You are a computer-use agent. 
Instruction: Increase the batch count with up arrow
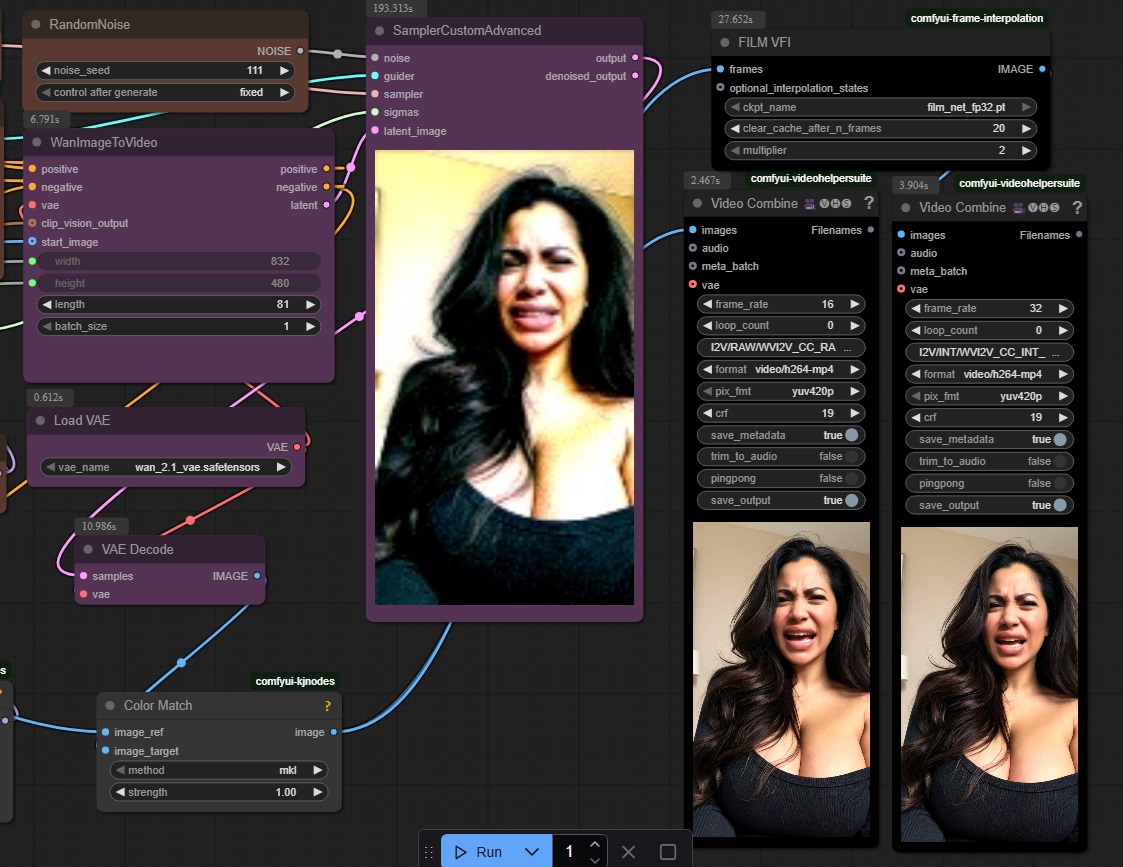point(594,844)
